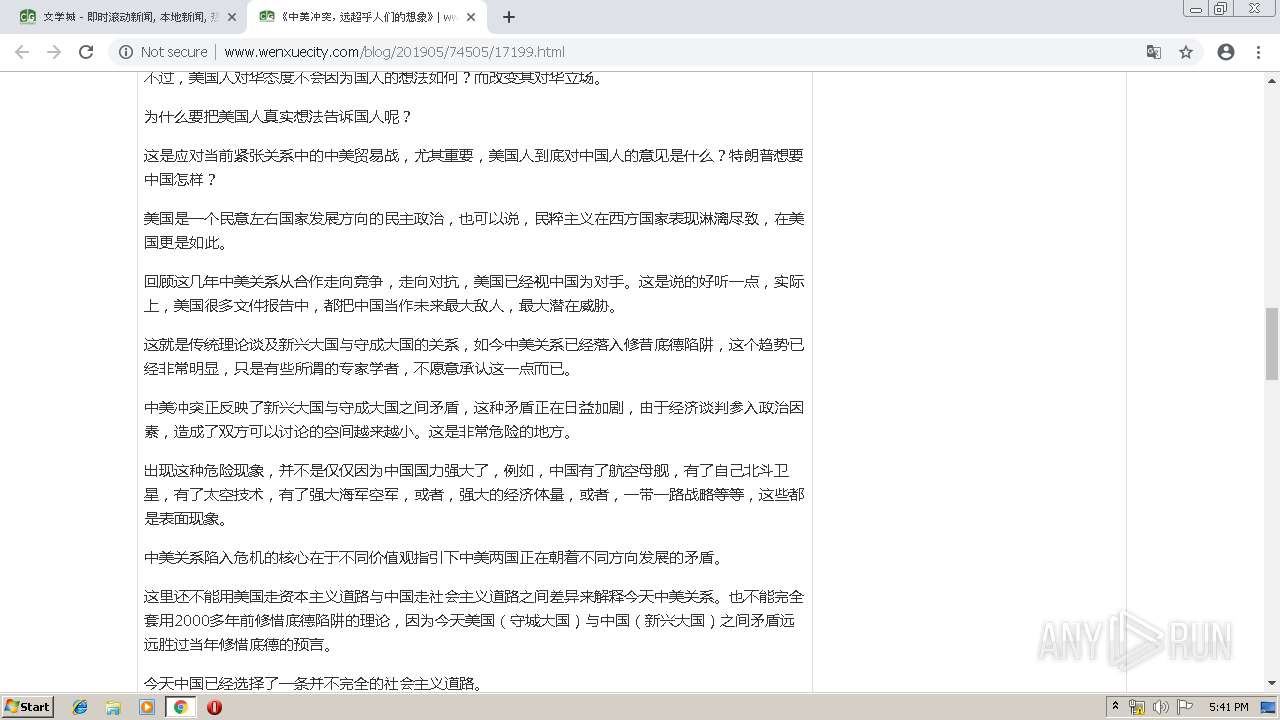This screenshot has width=1280, height=720.
Task: Click paragraph starting 这就是传统理论谈及
Action: click(x=473, y=357)
